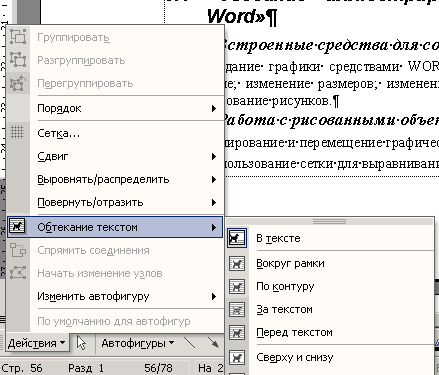439x375 pixels.
Task: Expand the arrow next to Обтекание текстом
Action: (x=214, y=227)
